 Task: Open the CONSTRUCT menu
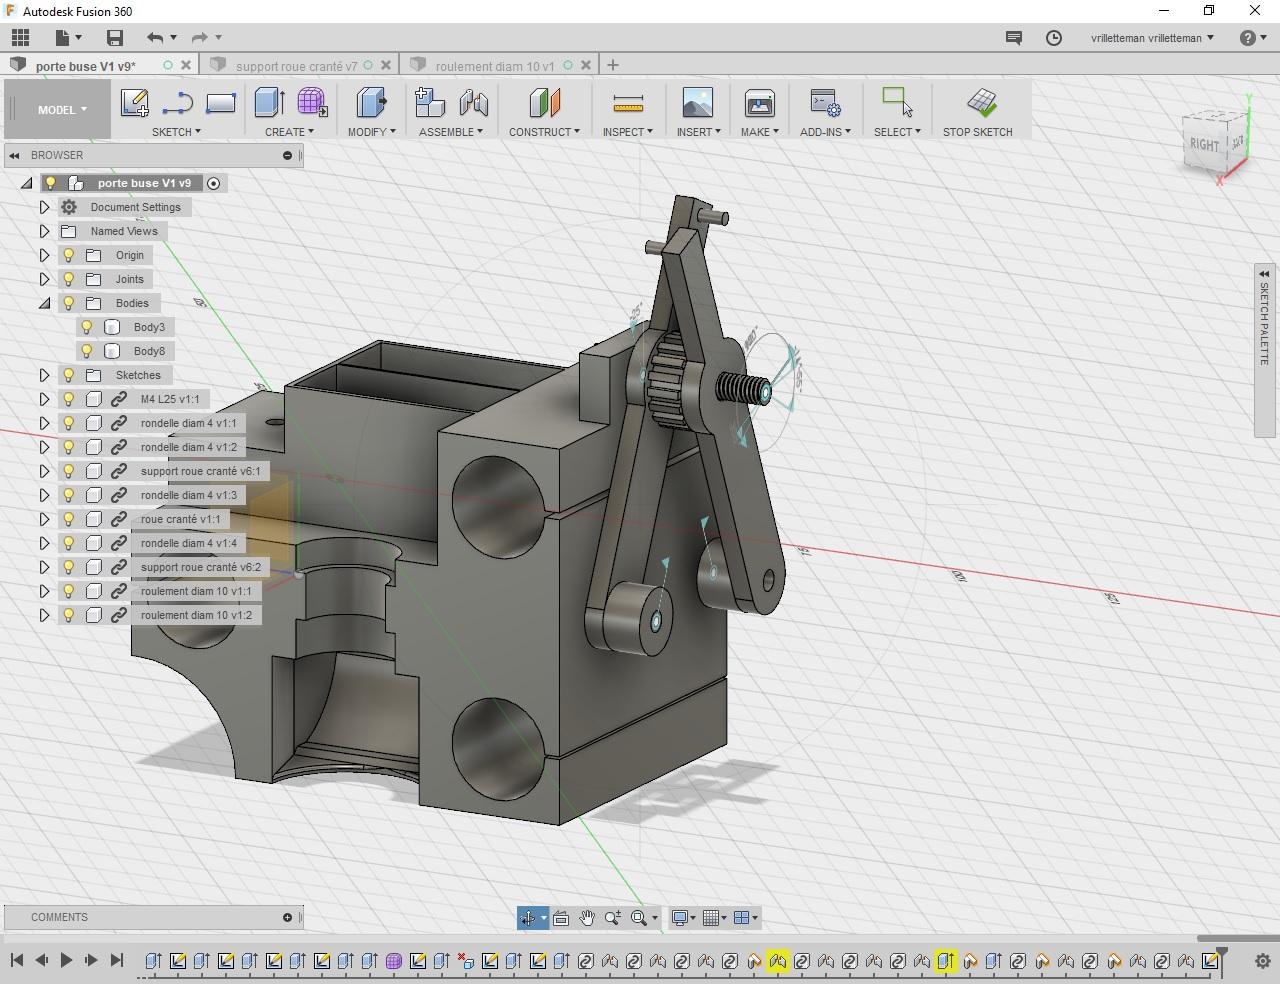[x=544, y=132]
